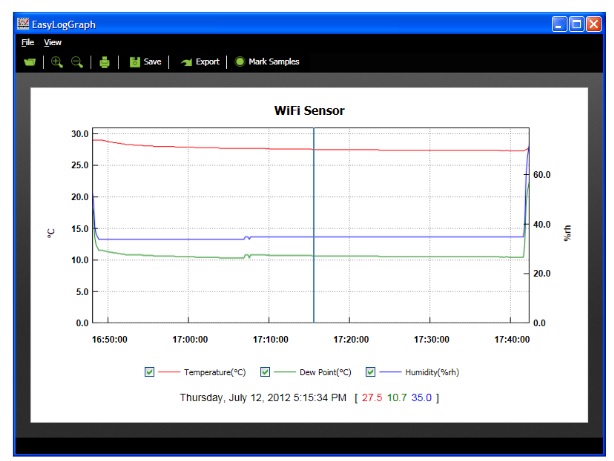
Task: Click the Thursday, July 12, 2012 timestamp
Action: tap(263, 398)
